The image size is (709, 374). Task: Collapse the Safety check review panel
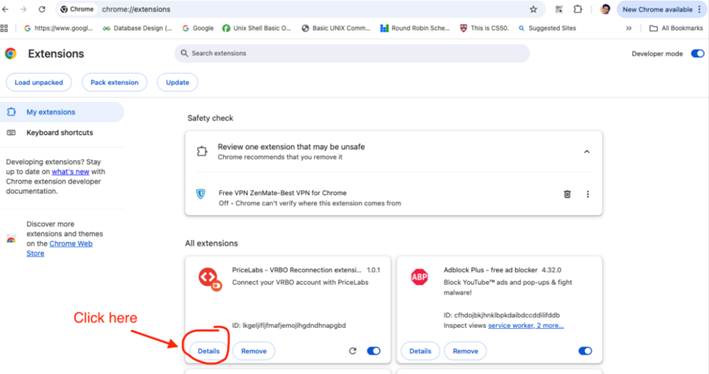(586, 151)
